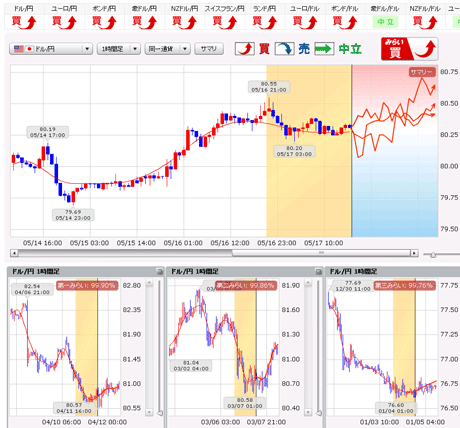Click the 77.69 12/30 11:00 marker
The width and height of the screenshot is (460, 428).
click(x=353, y=286)
